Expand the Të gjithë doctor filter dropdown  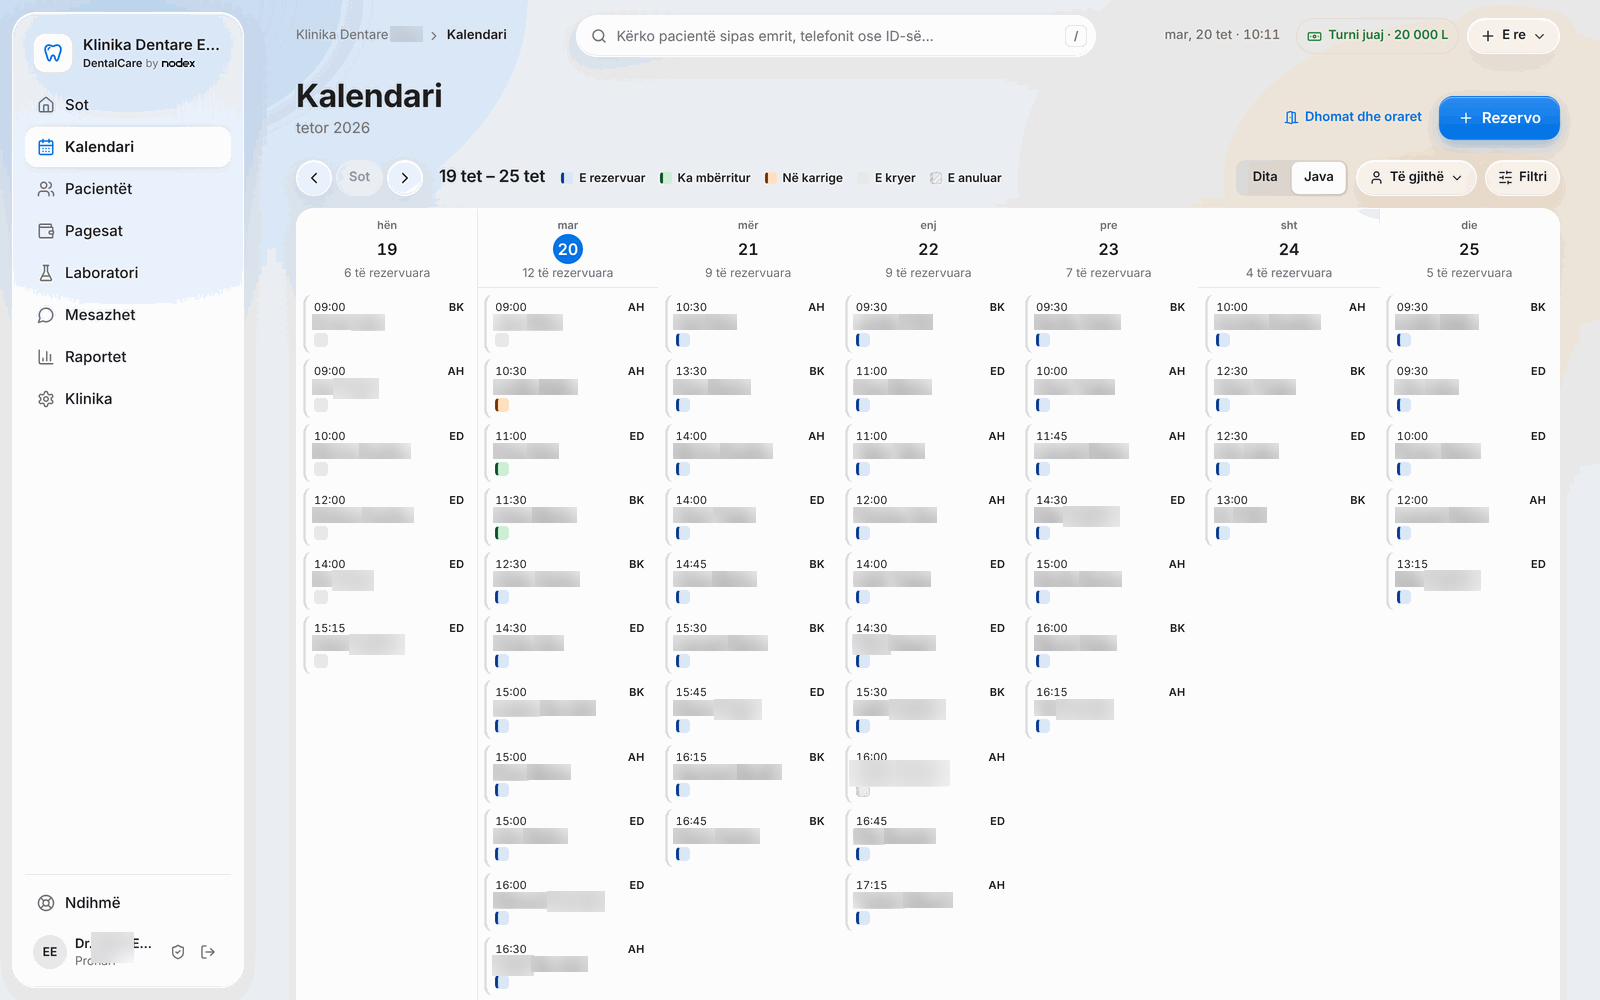point(1416,177)
